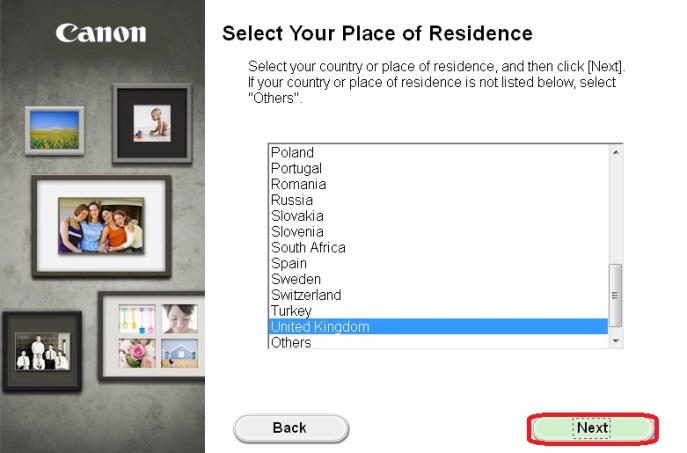Pick Slovakia from the country list
This screenshot has height=453, width=687.
[x=297, y=216]
